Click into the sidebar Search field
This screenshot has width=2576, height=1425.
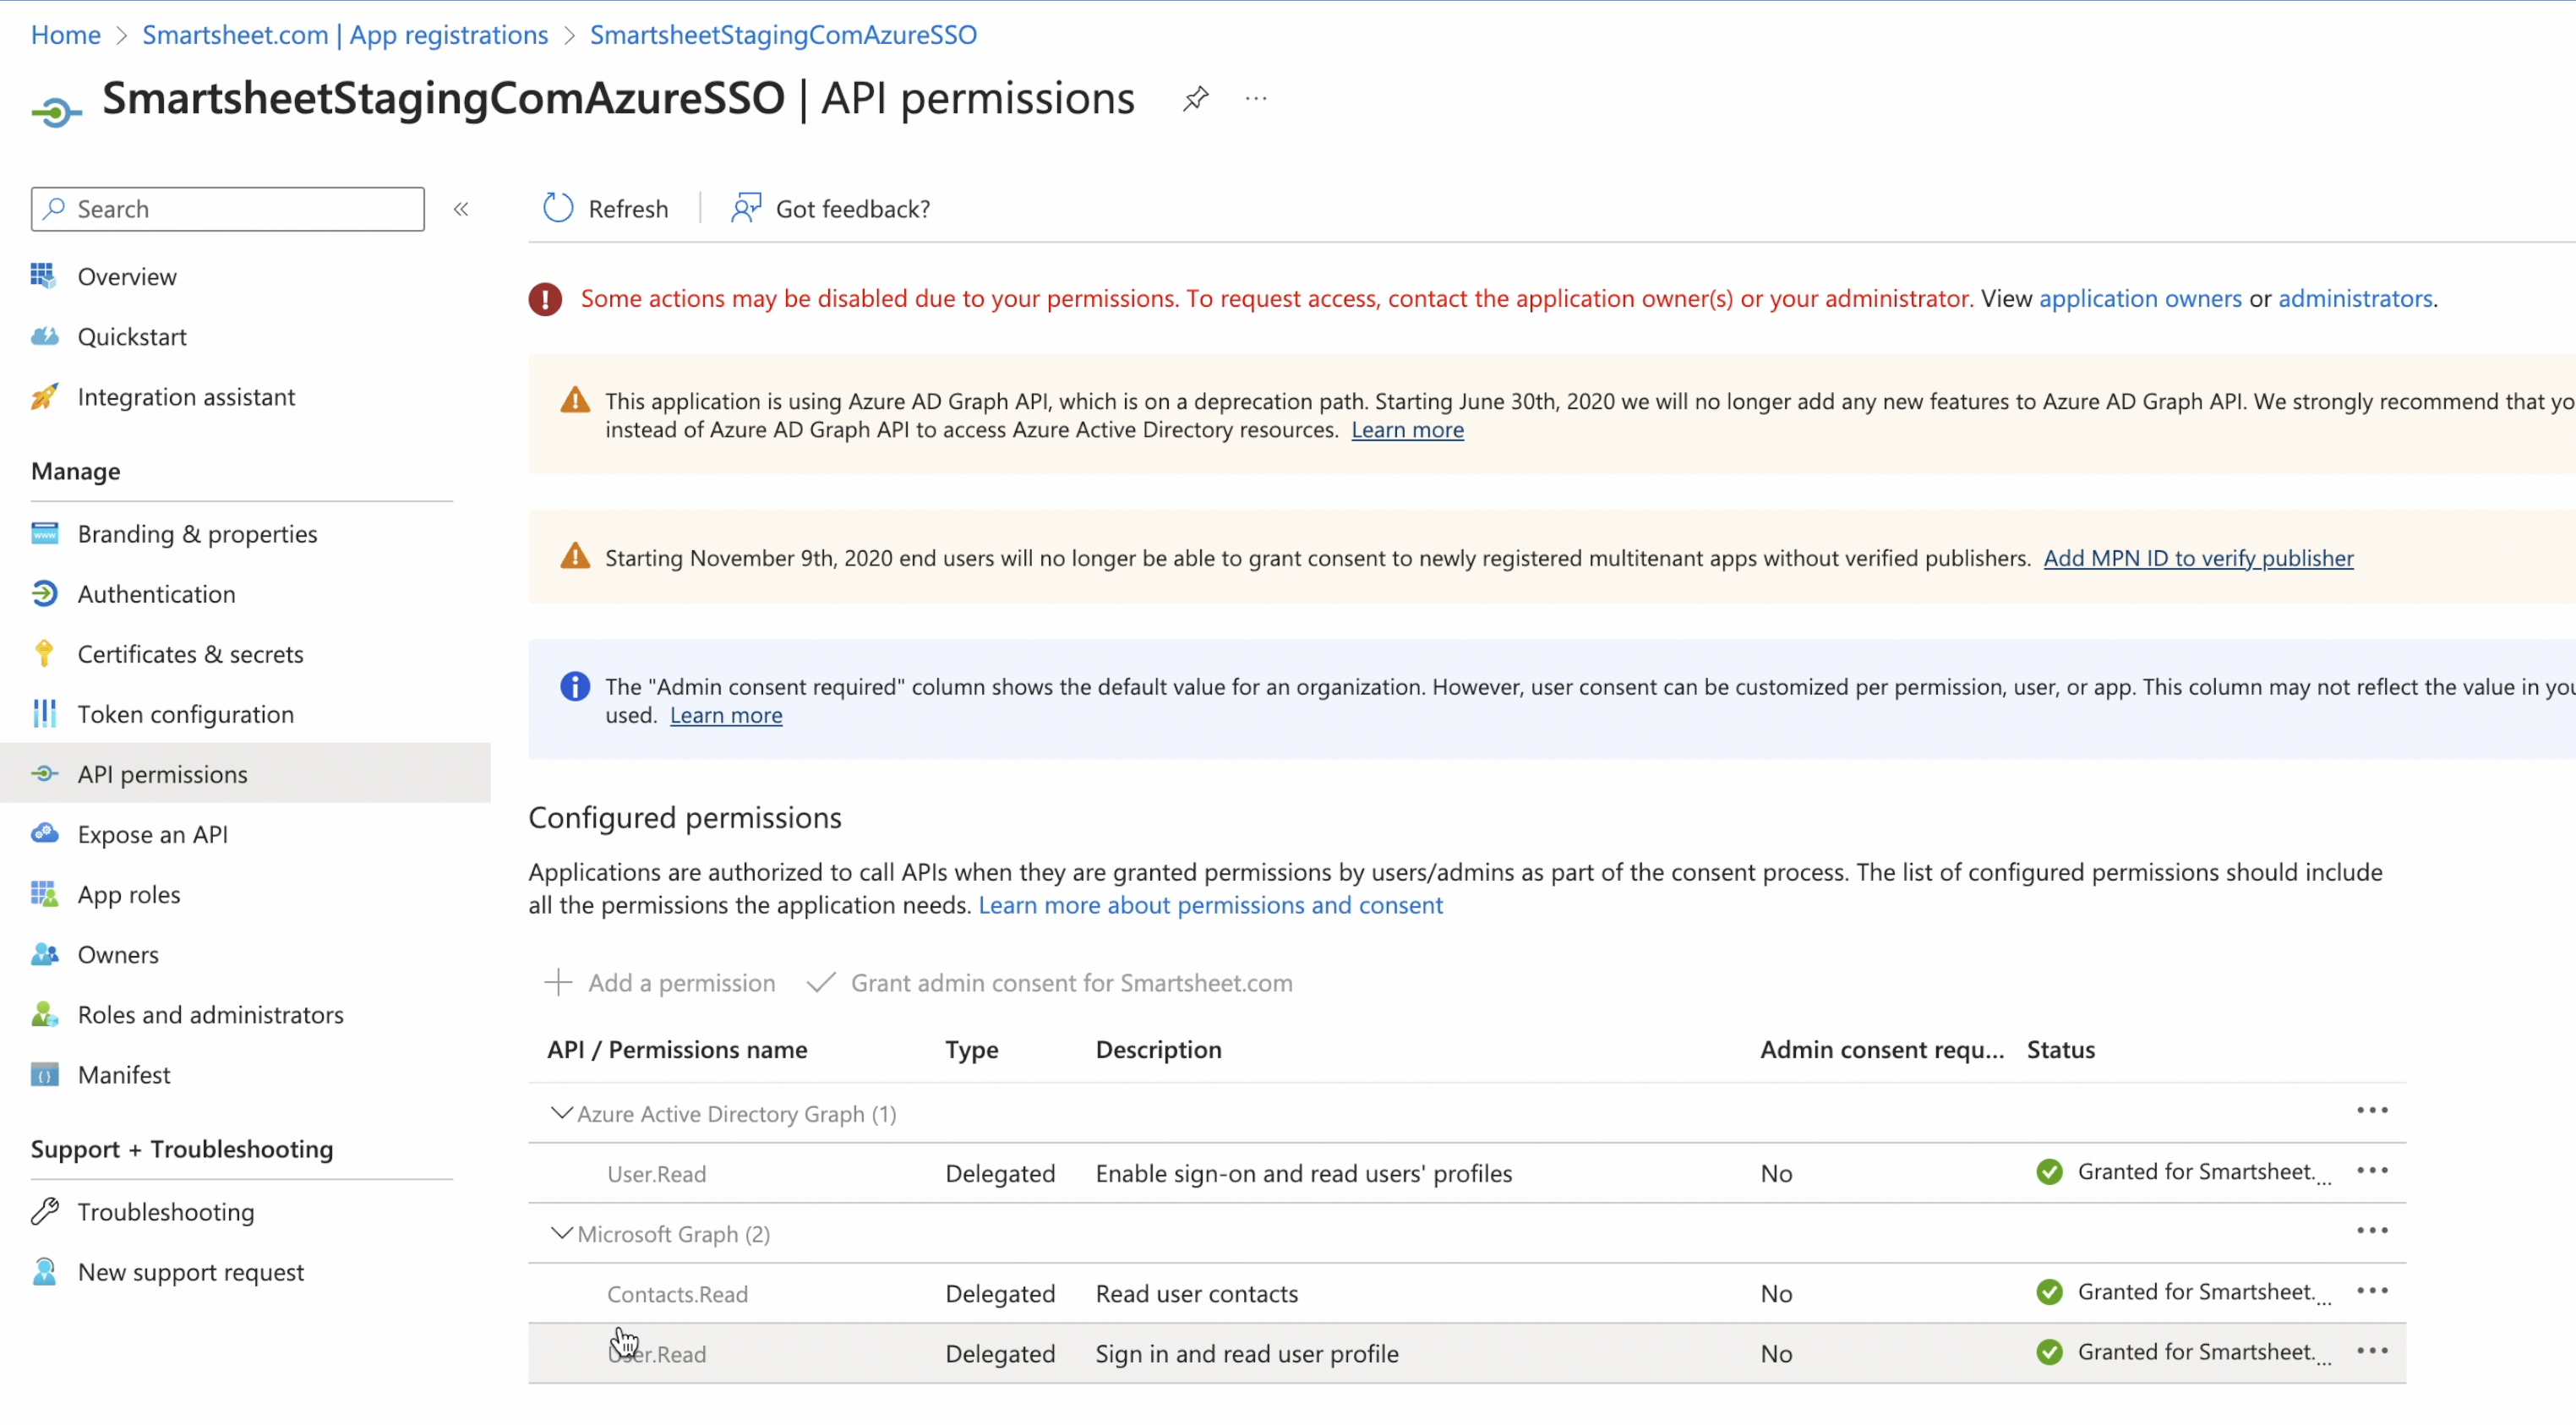point(228,209)
